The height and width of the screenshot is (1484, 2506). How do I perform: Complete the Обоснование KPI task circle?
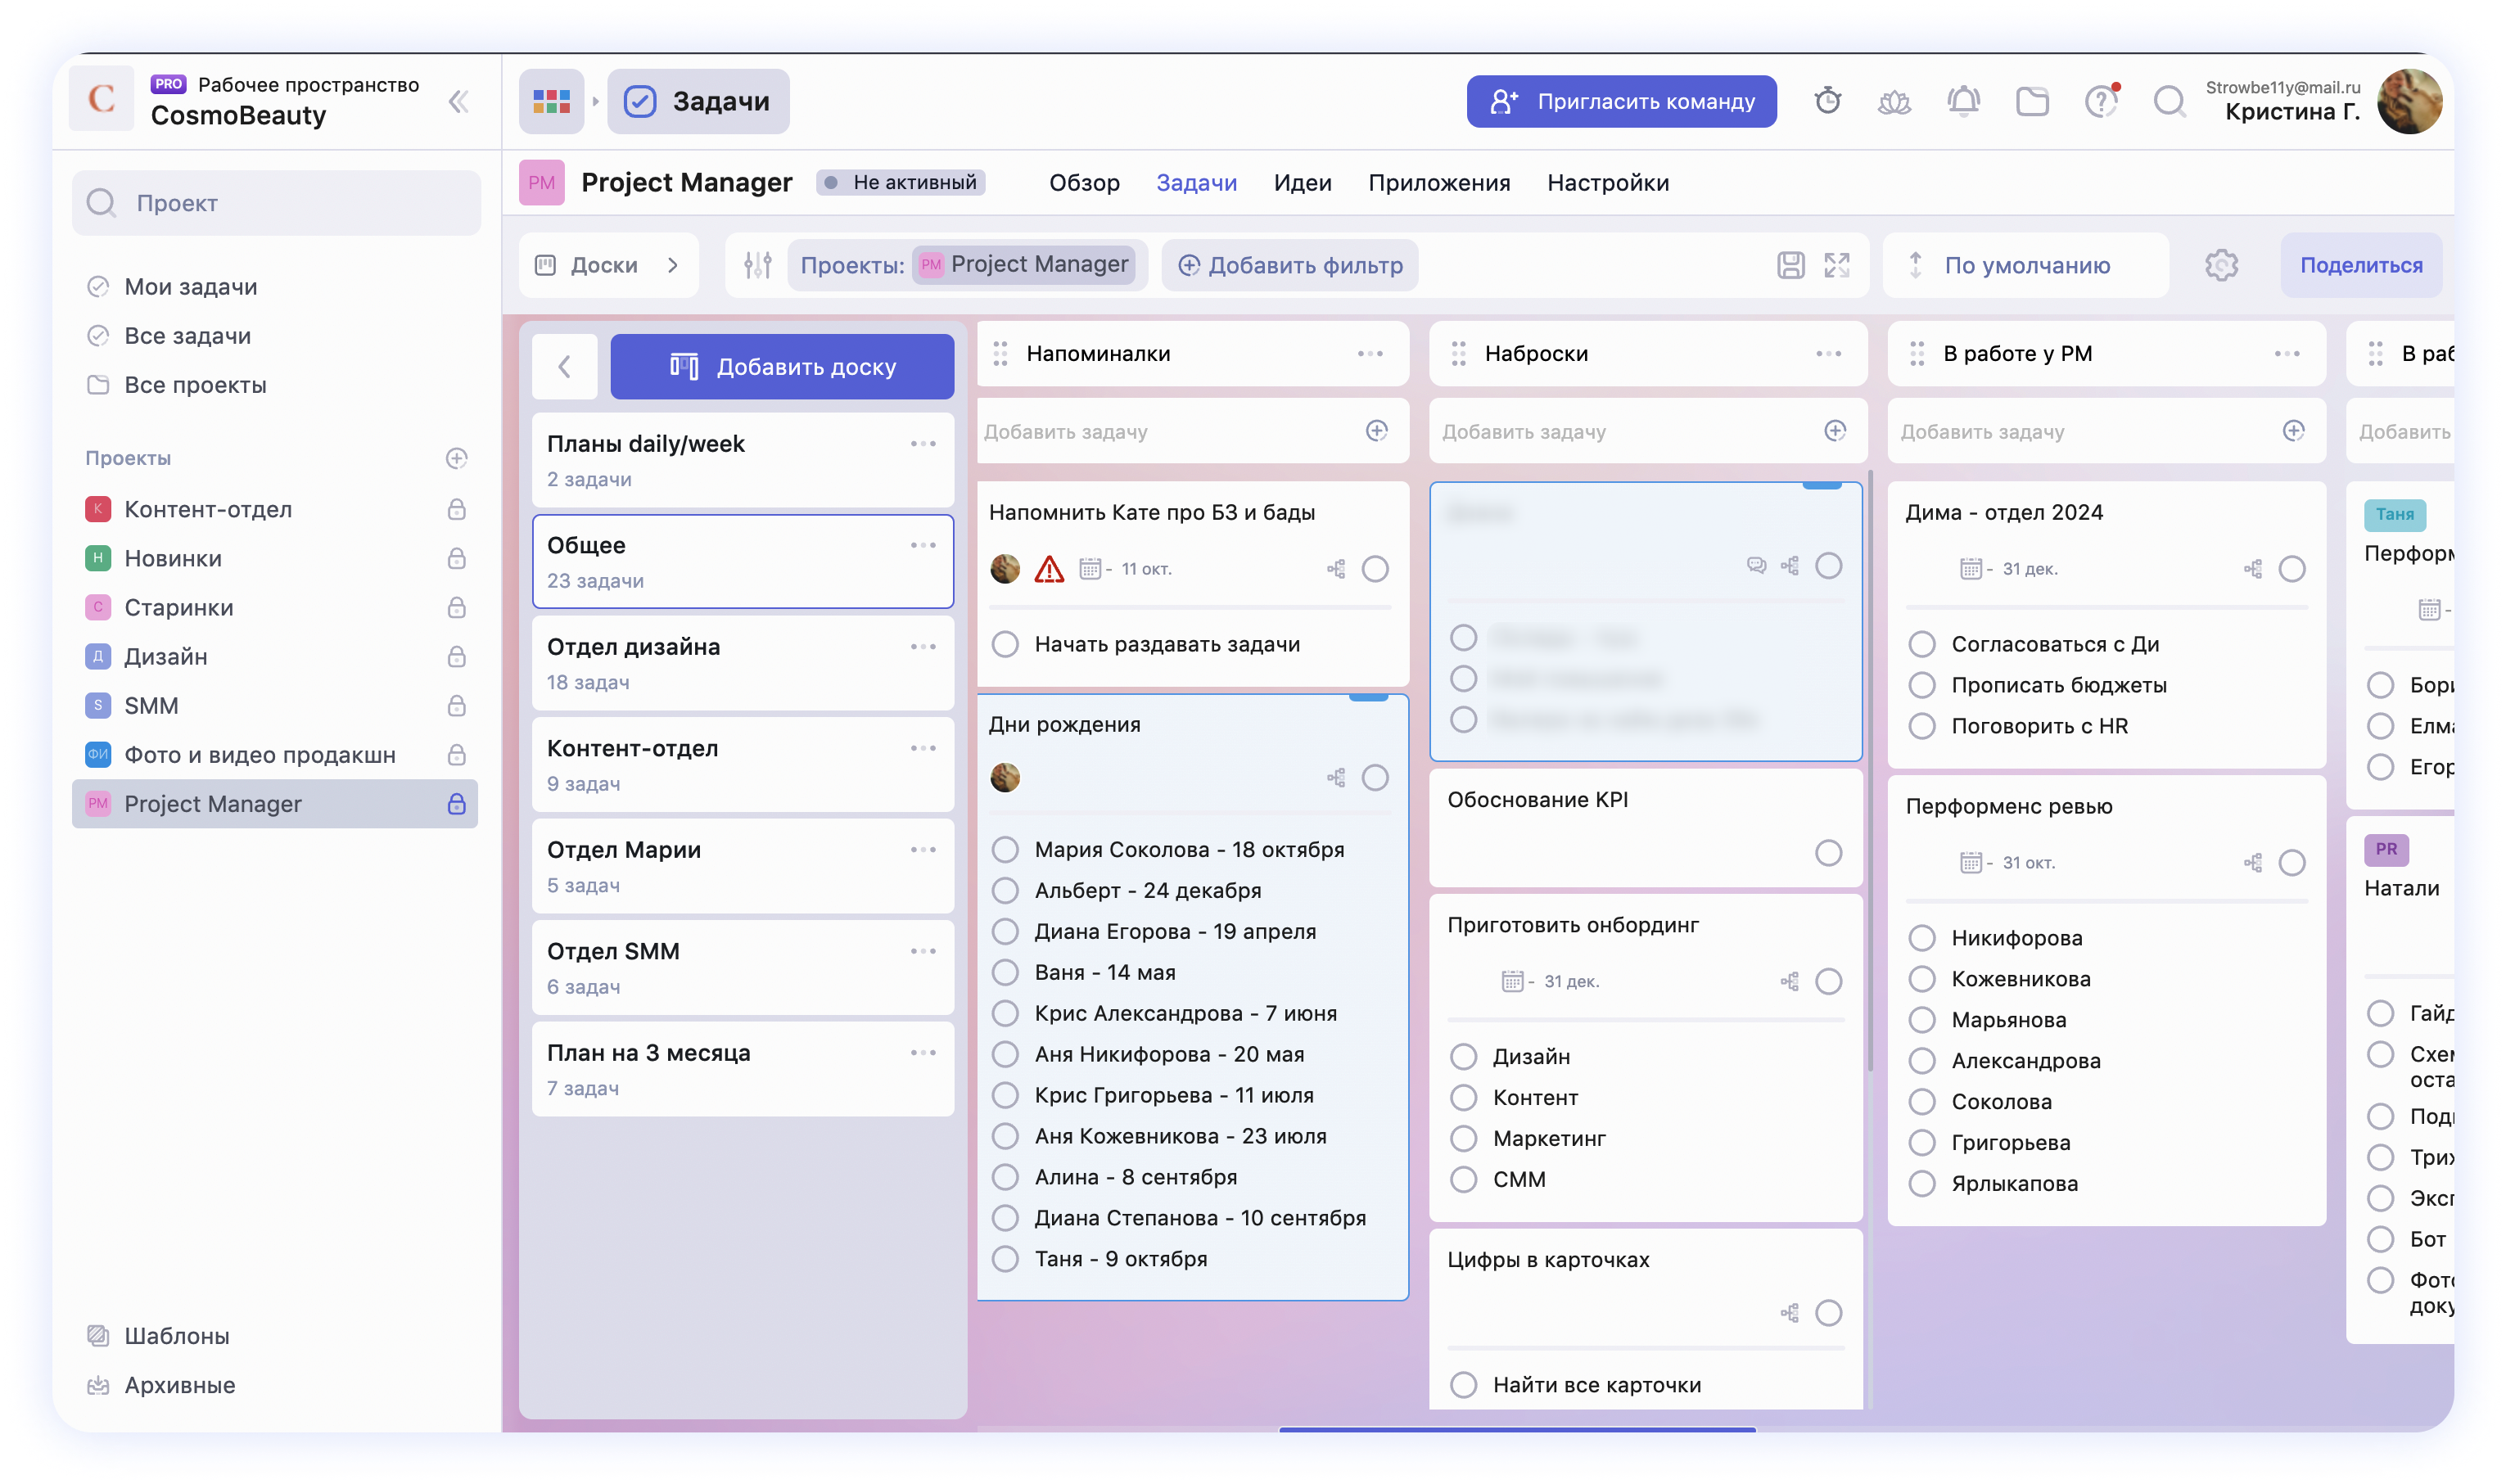[x=1828, y=853]
